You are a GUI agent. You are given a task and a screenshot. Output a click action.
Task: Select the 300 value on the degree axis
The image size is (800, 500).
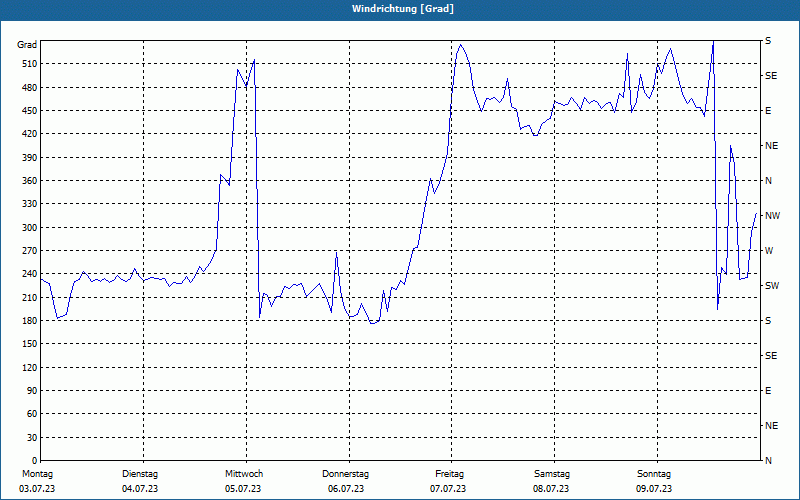click(x=30, y=227)
